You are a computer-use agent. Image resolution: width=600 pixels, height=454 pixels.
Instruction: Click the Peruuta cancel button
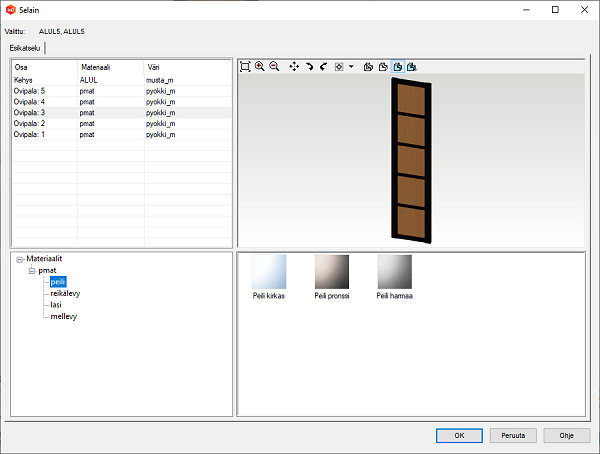click(512, 435)
